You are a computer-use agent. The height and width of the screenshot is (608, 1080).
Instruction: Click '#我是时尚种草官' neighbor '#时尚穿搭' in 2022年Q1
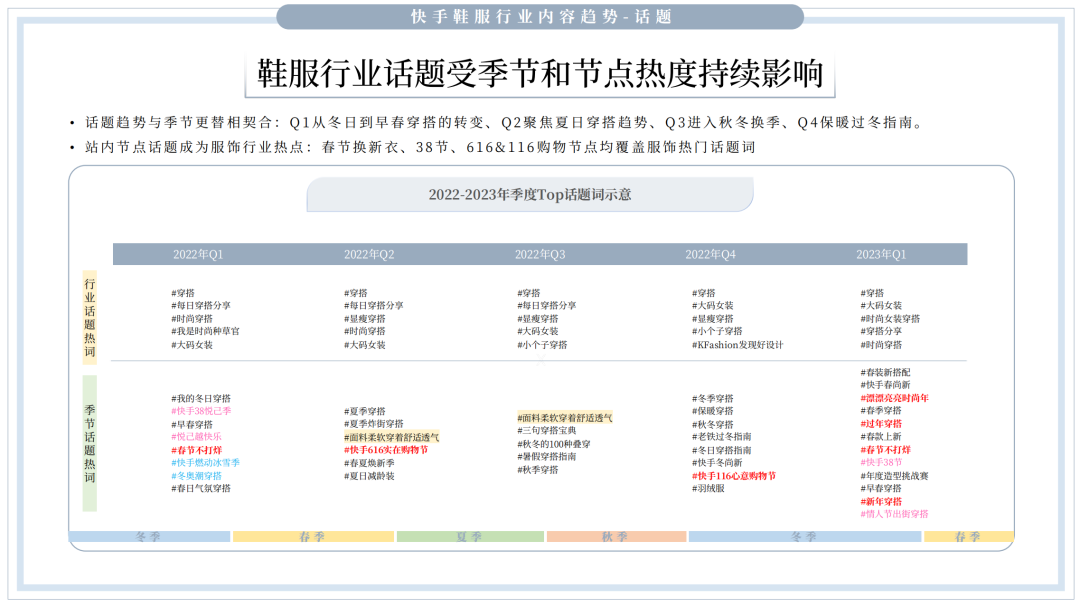point(192,319)
